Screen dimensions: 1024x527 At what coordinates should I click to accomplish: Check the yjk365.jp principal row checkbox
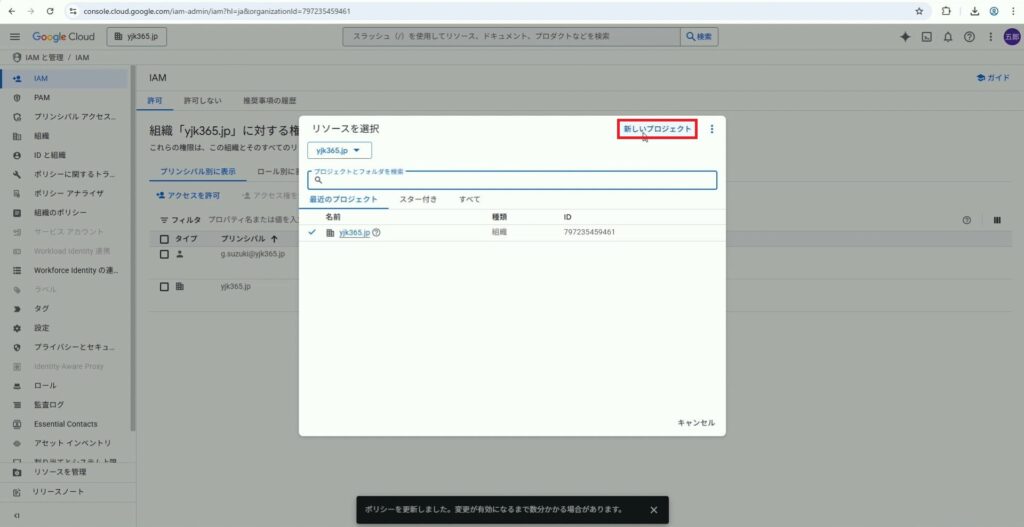165,286
